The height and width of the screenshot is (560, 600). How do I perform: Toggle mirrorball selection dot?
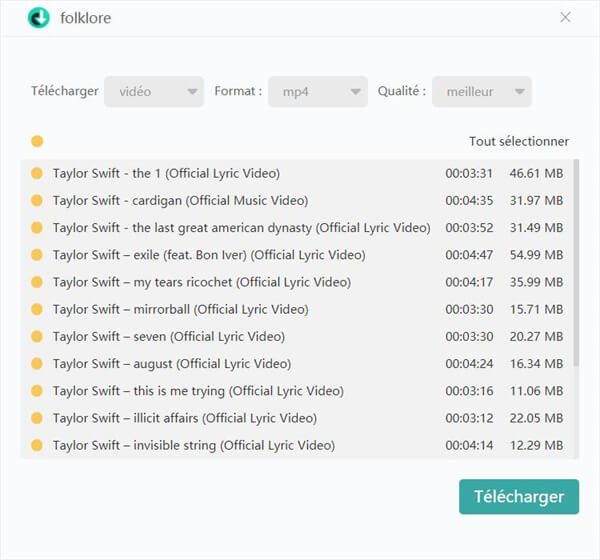(x=37, y=309)
